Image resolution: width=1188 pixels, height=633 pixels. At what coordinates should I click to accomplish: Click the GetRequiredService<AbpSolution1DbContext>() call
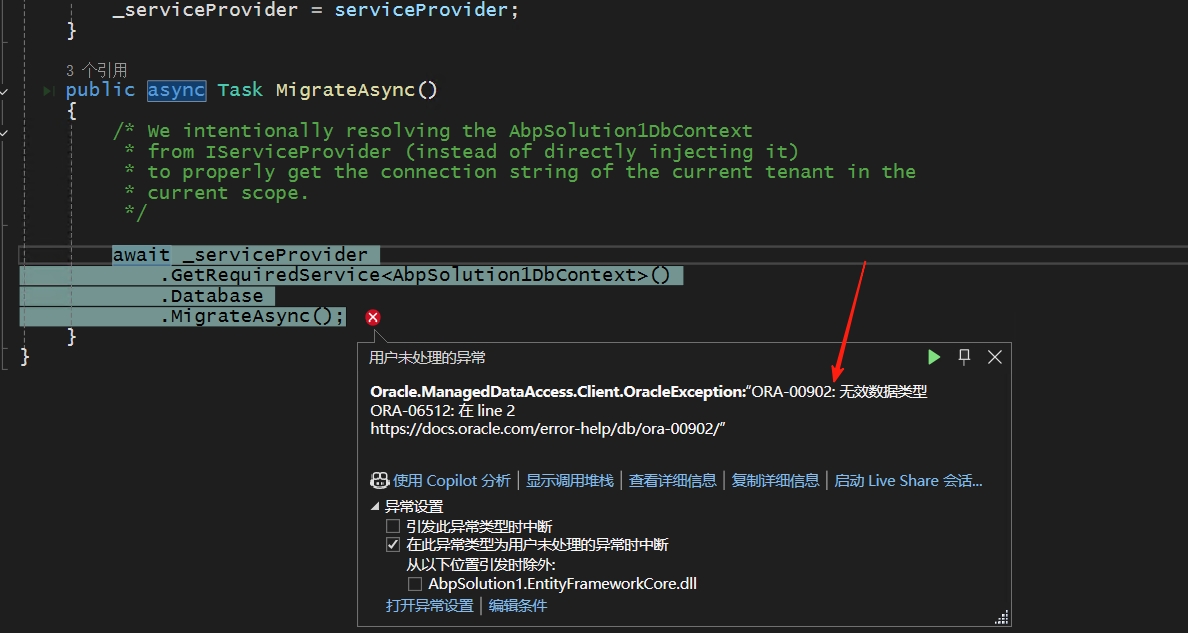pyautogui.click(x=415, y=275)
